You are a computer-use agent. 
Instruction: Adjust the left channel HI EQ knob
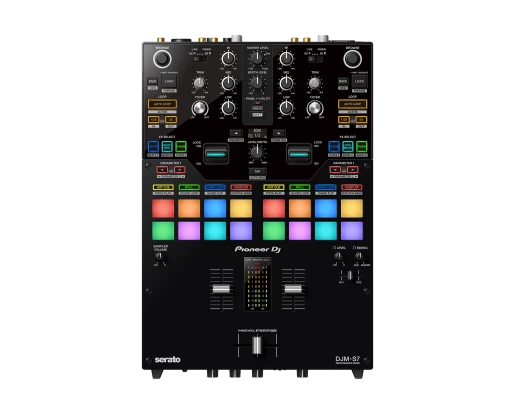pyautogui.click(x=228, y=59)
